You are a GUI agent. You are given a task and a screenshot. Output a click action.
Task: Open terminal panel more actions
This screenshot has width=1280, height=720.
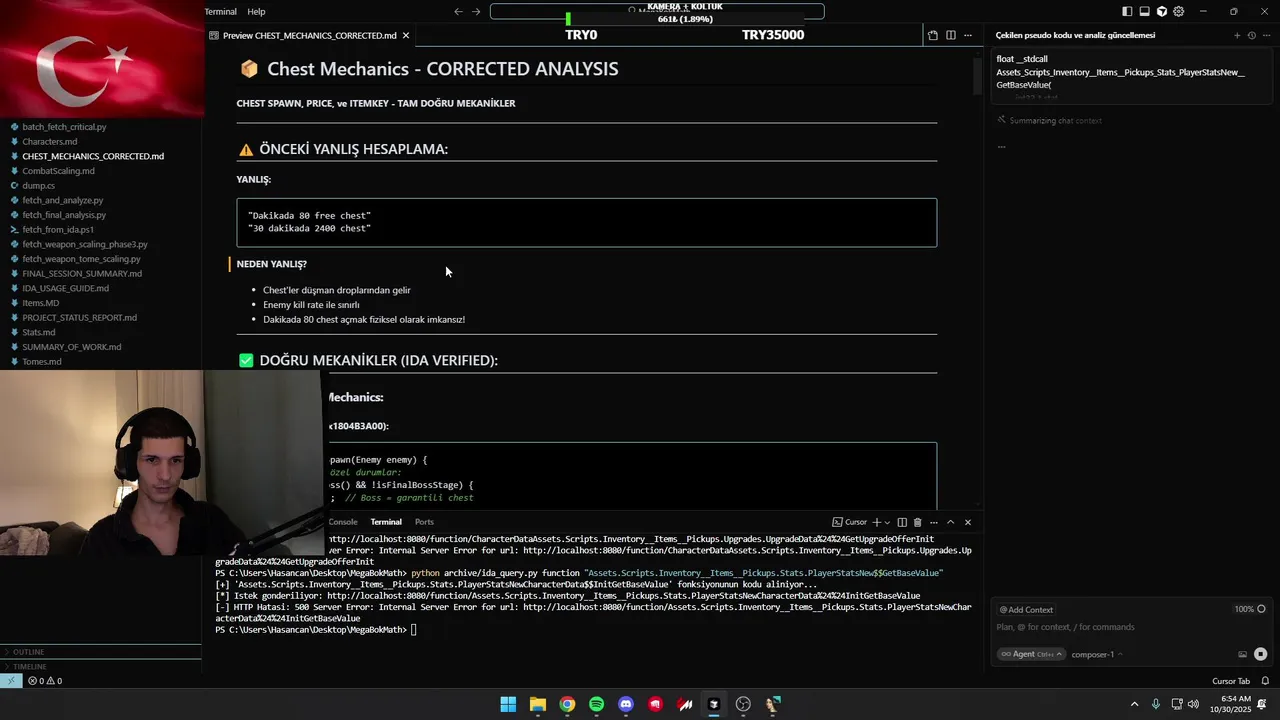click(x=934, y=522)
